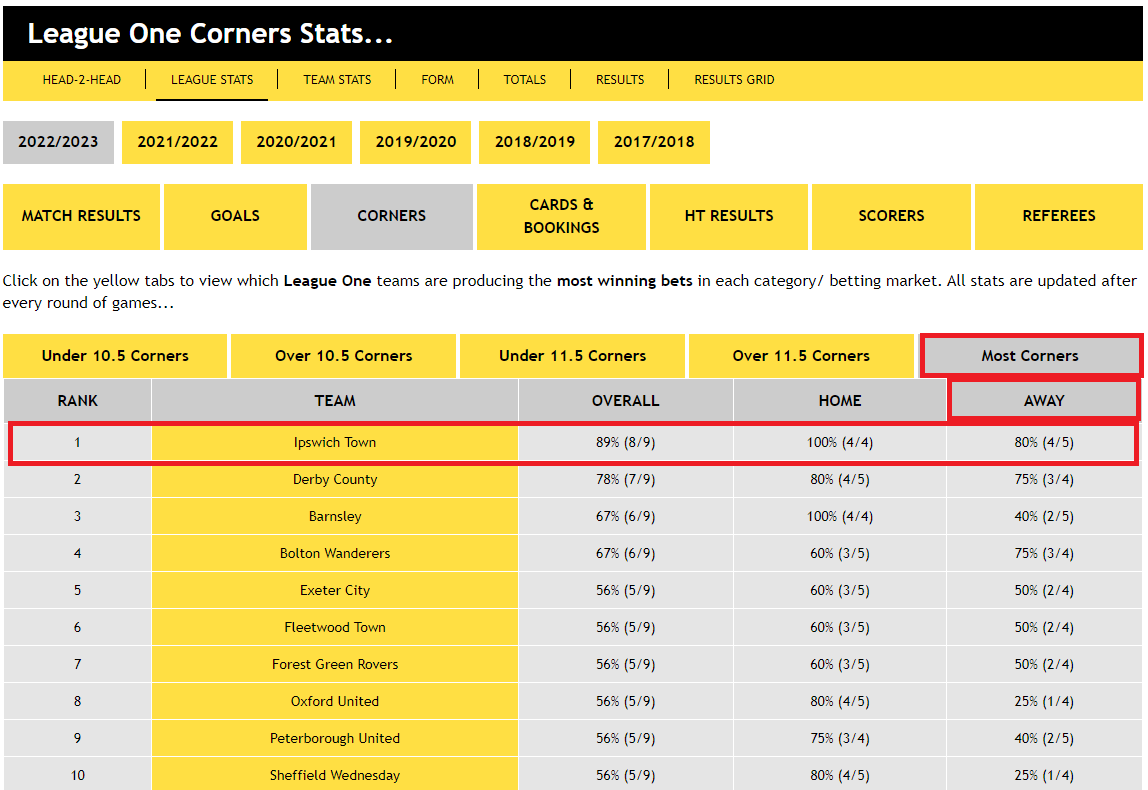1148x790 pixels.
Task: Open the TOTALS menu item
Action: click(x=524, y=80)
